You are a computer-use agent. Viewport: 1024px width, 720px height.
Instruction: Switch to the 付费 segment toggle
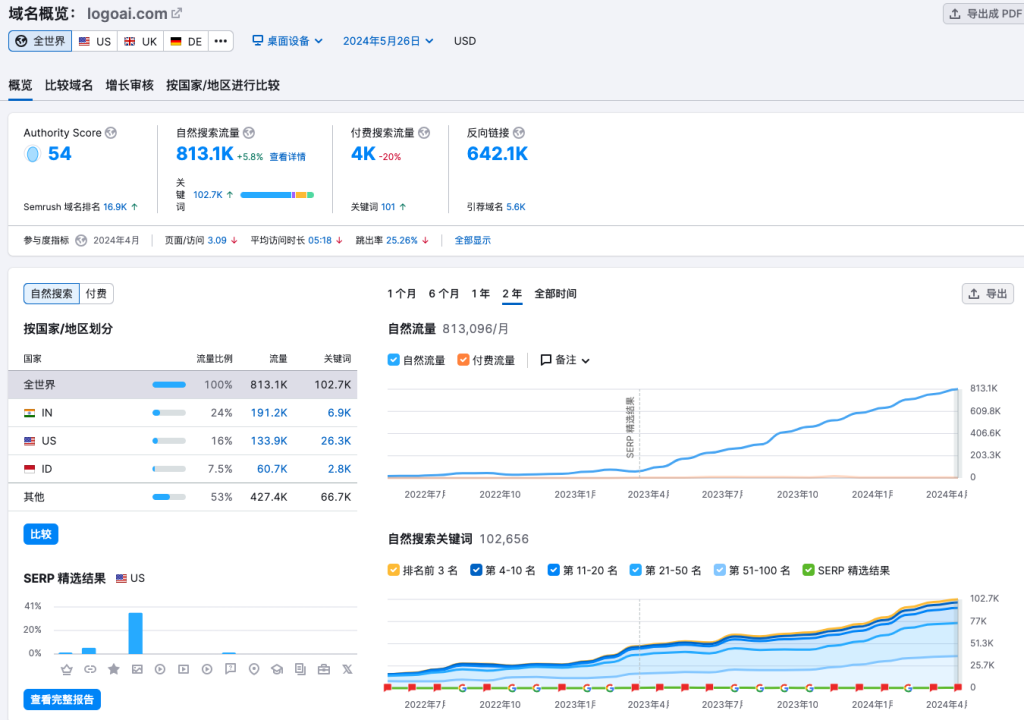pyautogui.click(x=97, y=294)
